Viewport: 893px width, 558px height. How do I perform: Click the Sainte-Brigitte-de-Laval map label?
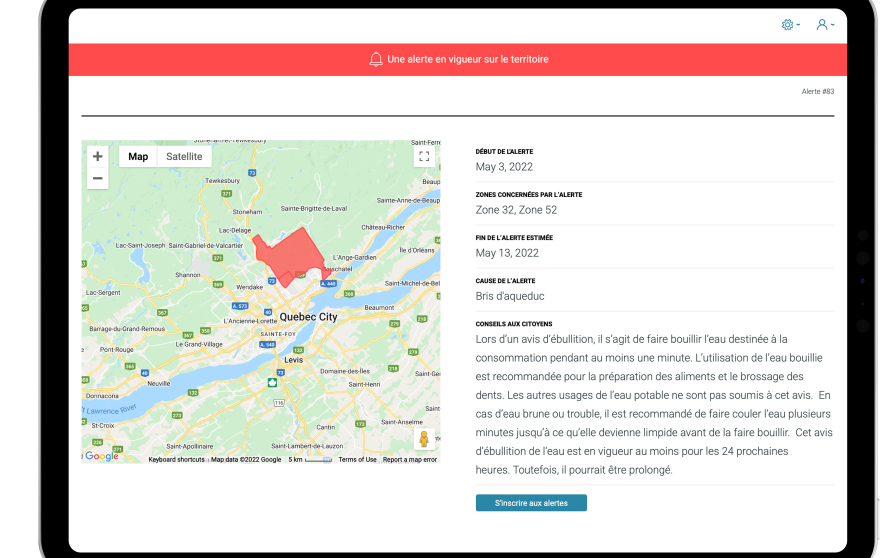point(314,208)
